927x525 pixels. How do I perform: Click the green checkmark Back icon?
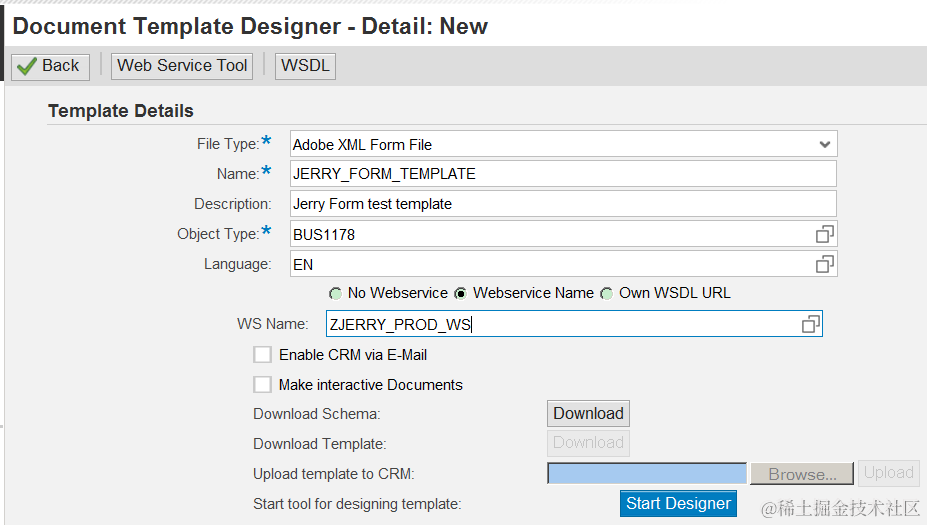click(26, 66)
